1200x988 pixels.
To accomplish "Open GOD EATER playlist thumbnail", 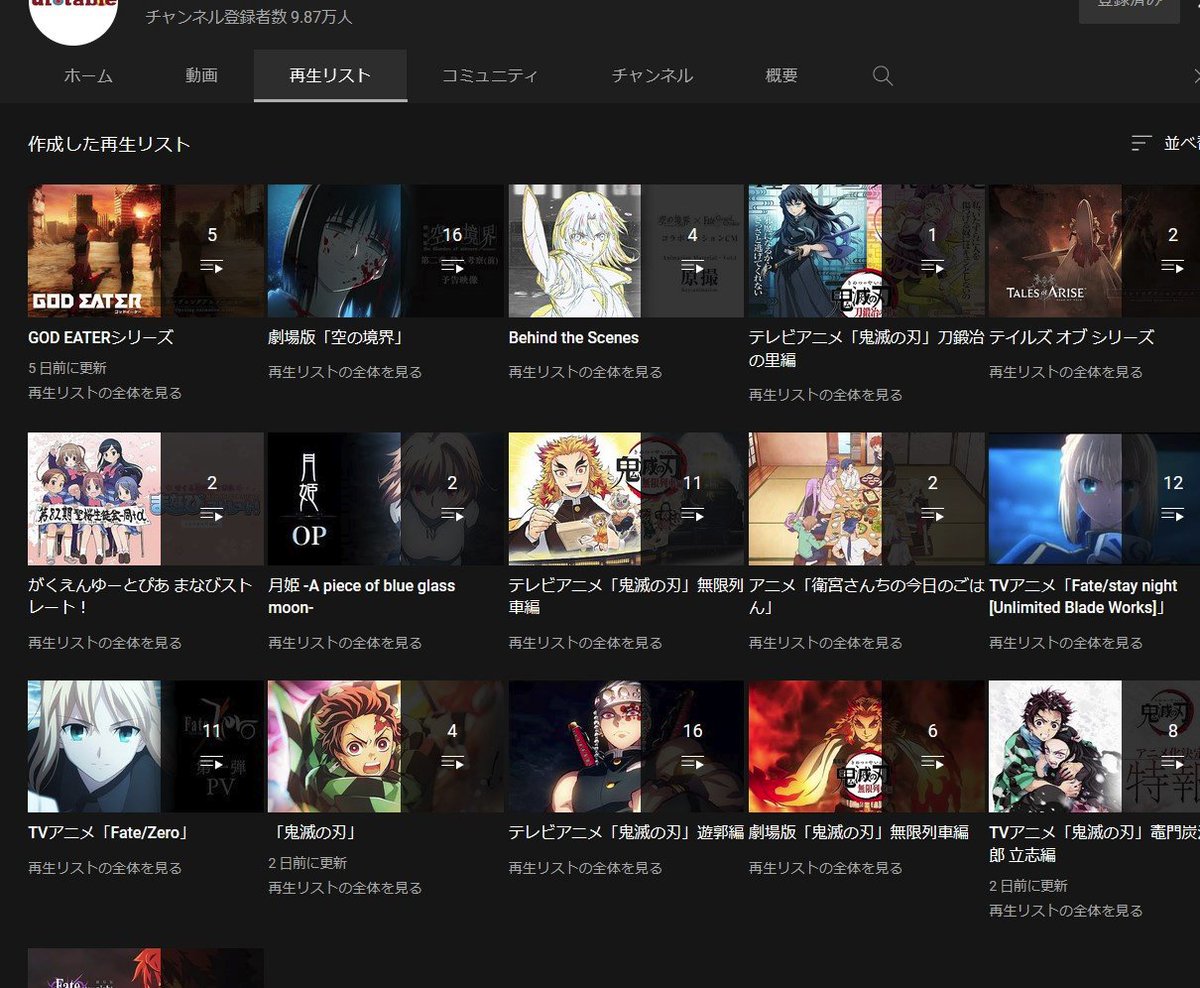I will (x=146, y=250).
